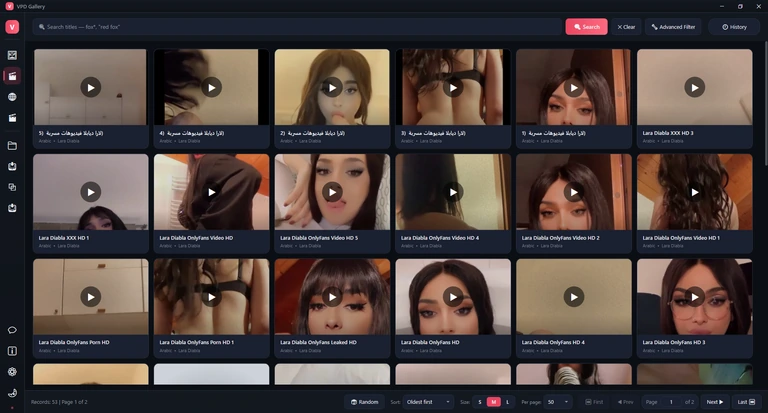Image resolution: width=768 pixels, height=413 pixels.
Task: Click the download icon just below the folder icon
Action: point(12,167)
